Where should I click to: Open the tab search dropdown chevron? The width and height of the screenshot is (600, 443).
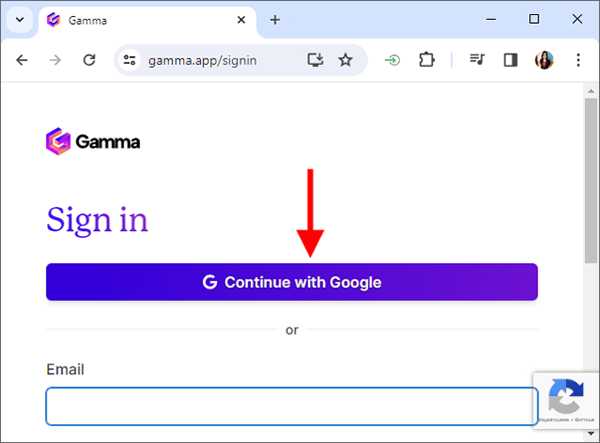pos(20,20)
